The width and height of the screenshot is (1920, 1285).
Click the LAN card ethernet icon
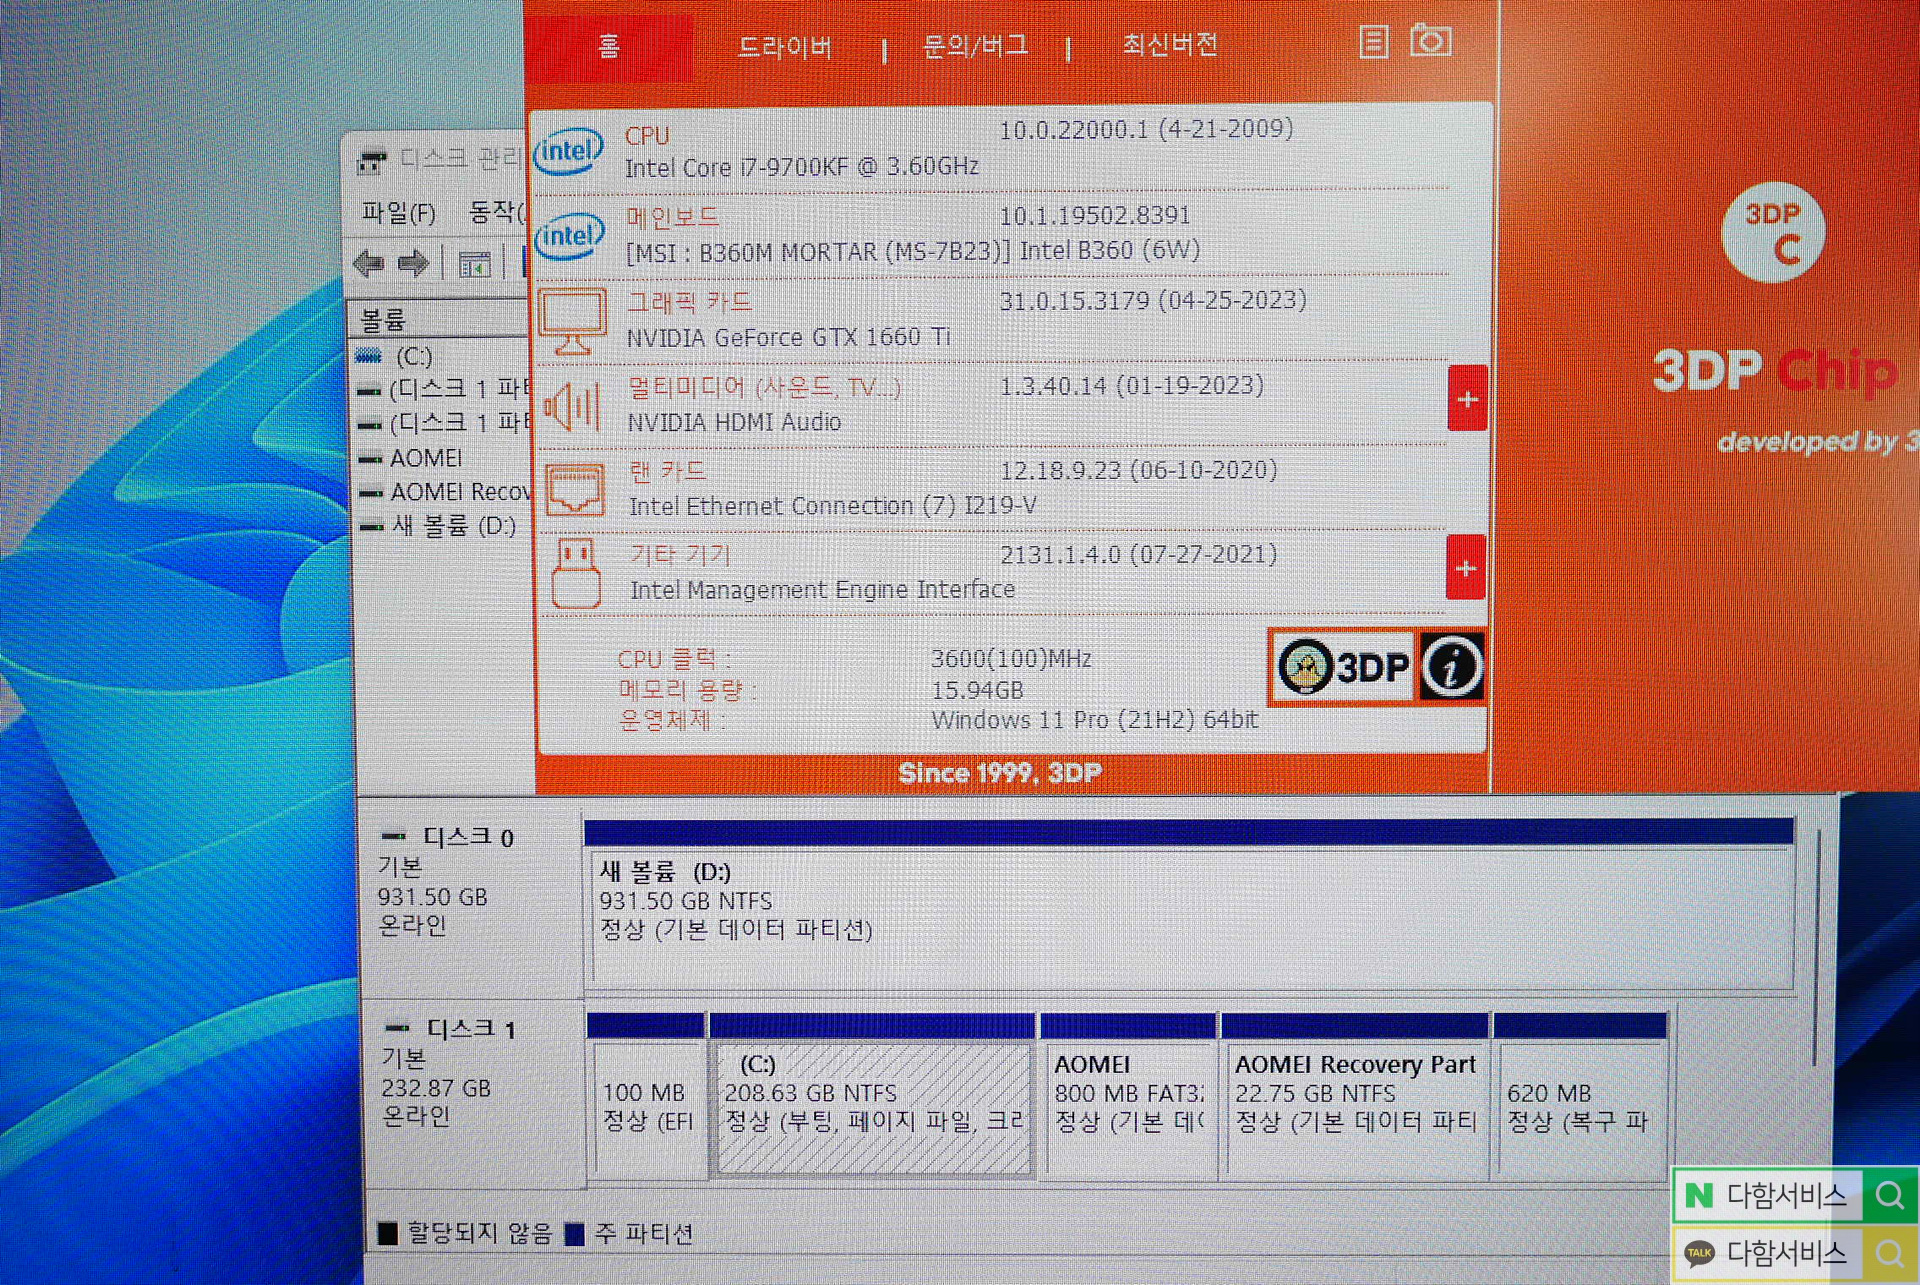click(574, 490)
